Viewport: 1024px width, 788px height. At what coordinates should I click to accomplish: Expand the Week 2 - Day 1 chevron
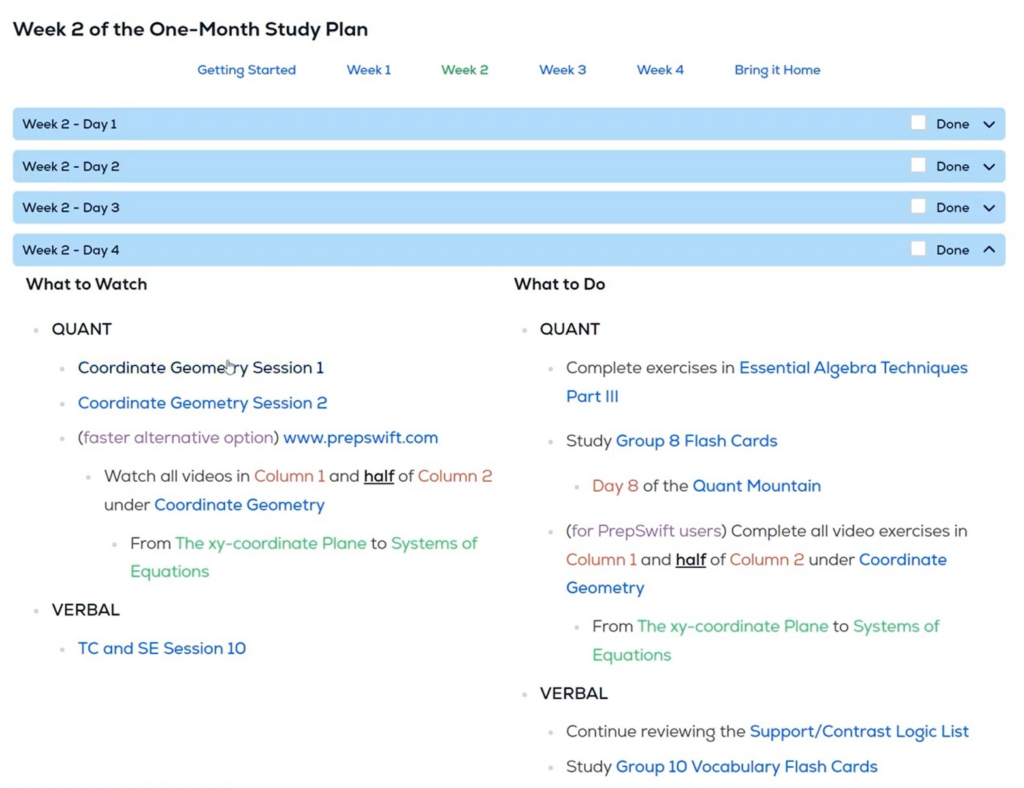(x=989, y=125)
